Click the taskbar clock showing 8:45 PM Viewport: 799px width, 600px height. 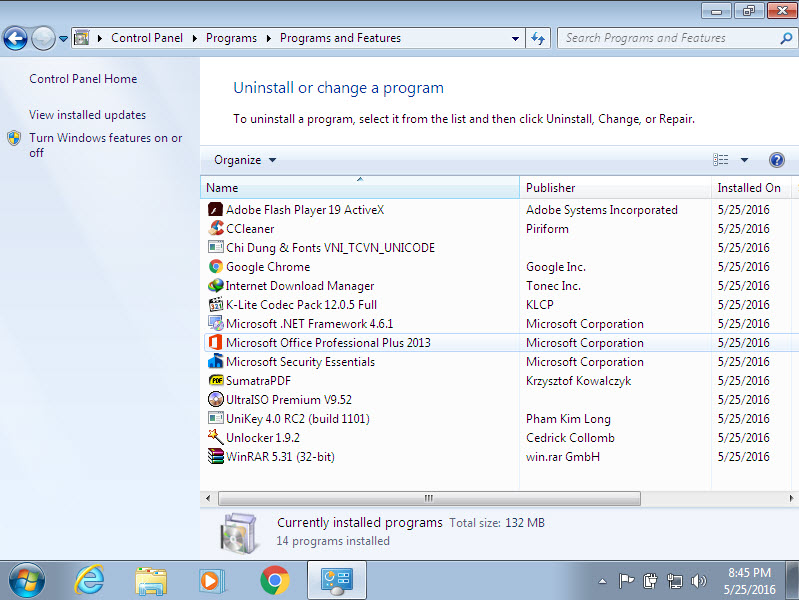pyautogui.click(x=750, y=581)
